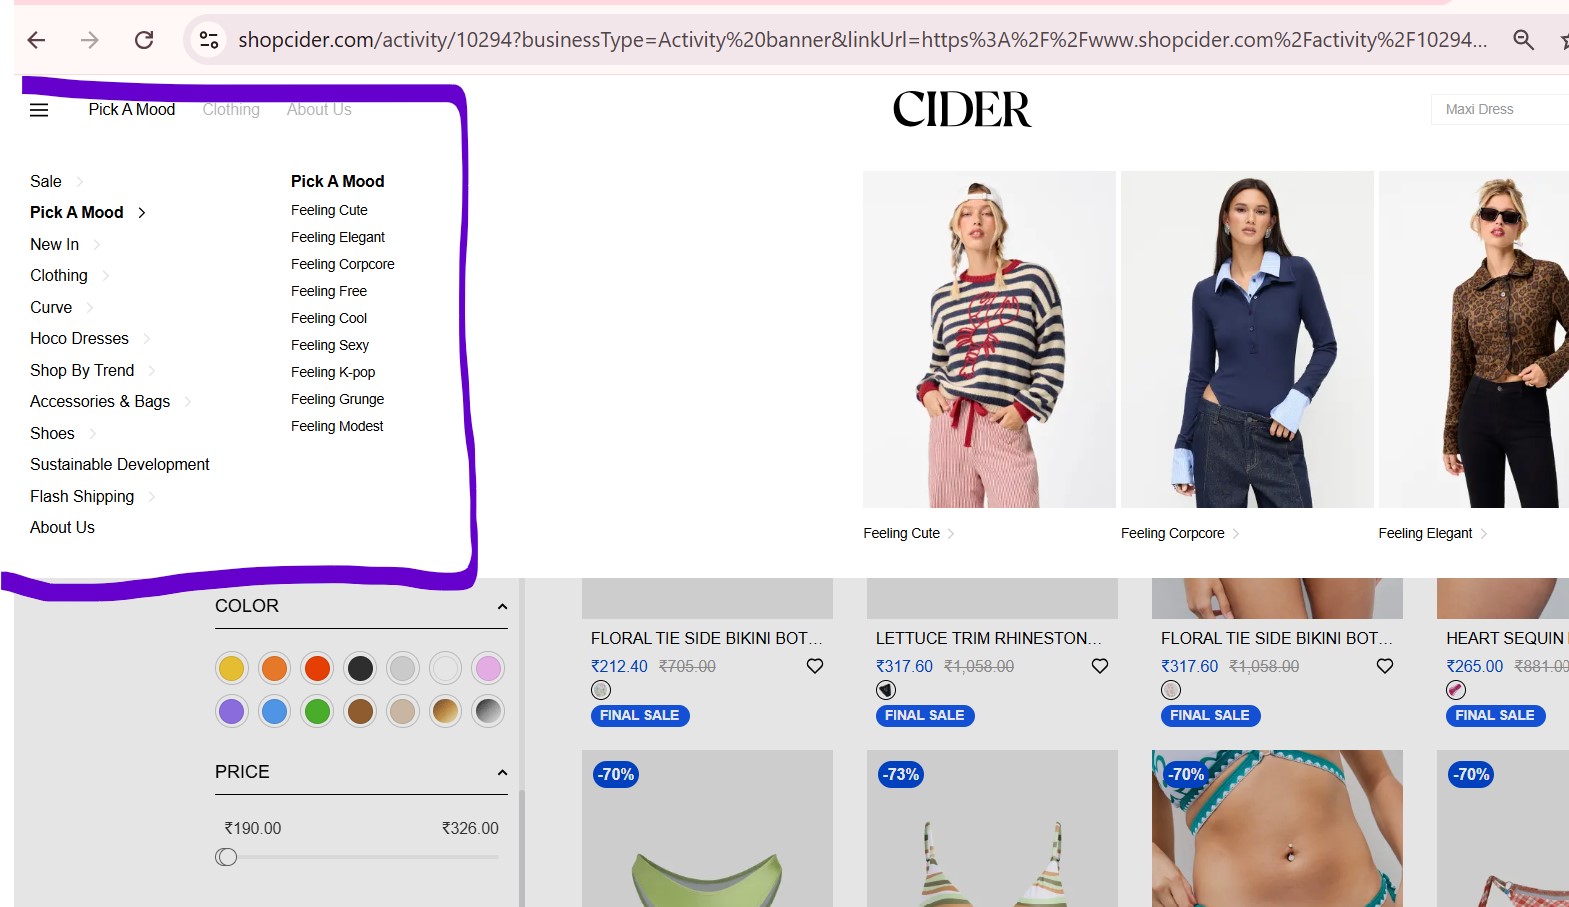Choose Feeling Cool submenu link
This screenshot has height=907, width=1569.
[x=329, y=318]
